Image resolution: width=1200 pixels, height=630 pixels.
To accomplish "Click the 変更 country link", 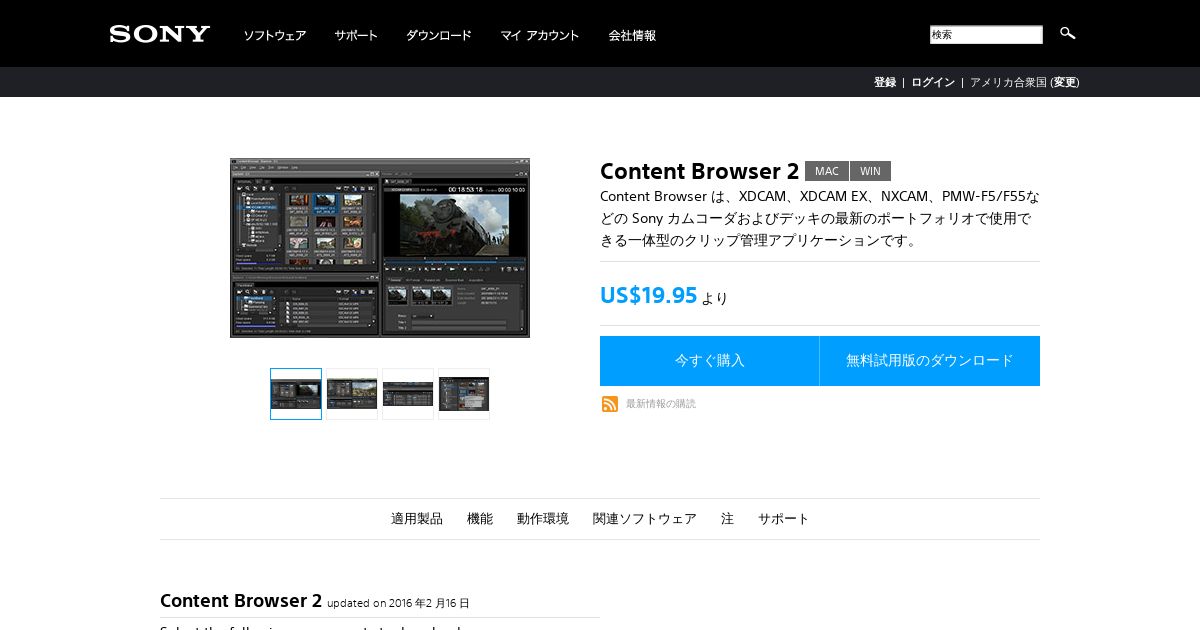I will (x=1065, y=82).
